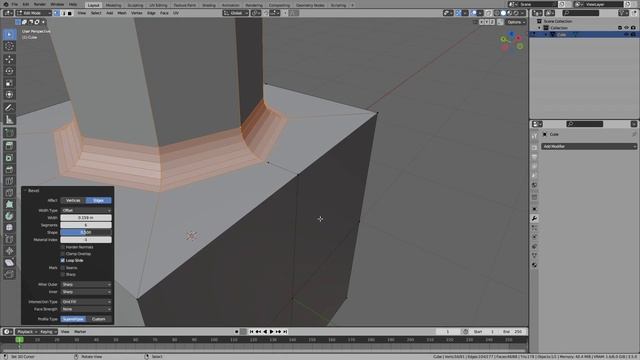640x360 pixels.
Task: Switch to the Modeling workspace tab
Action: coord(113,5)
